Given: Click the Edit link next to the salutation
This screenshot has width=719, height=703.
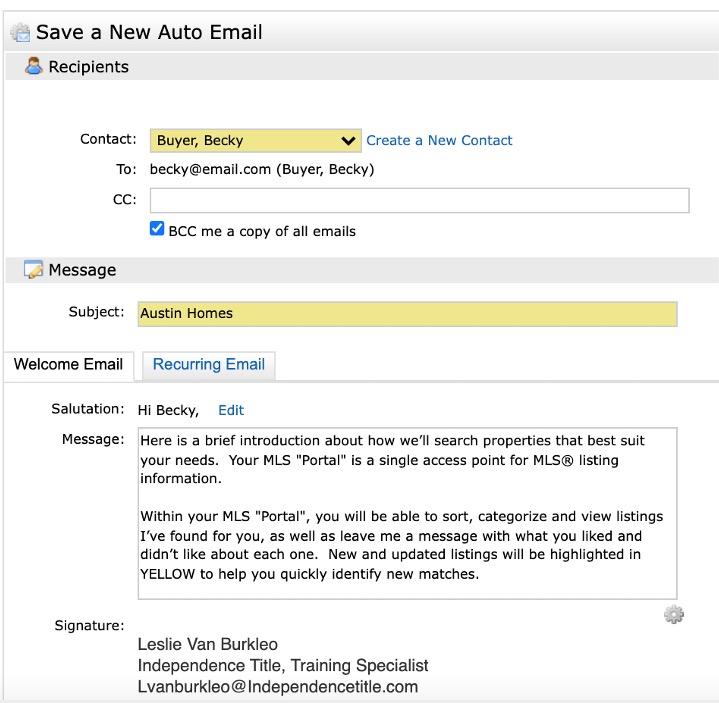Looking at the screenshot, I should pos(231,410).
